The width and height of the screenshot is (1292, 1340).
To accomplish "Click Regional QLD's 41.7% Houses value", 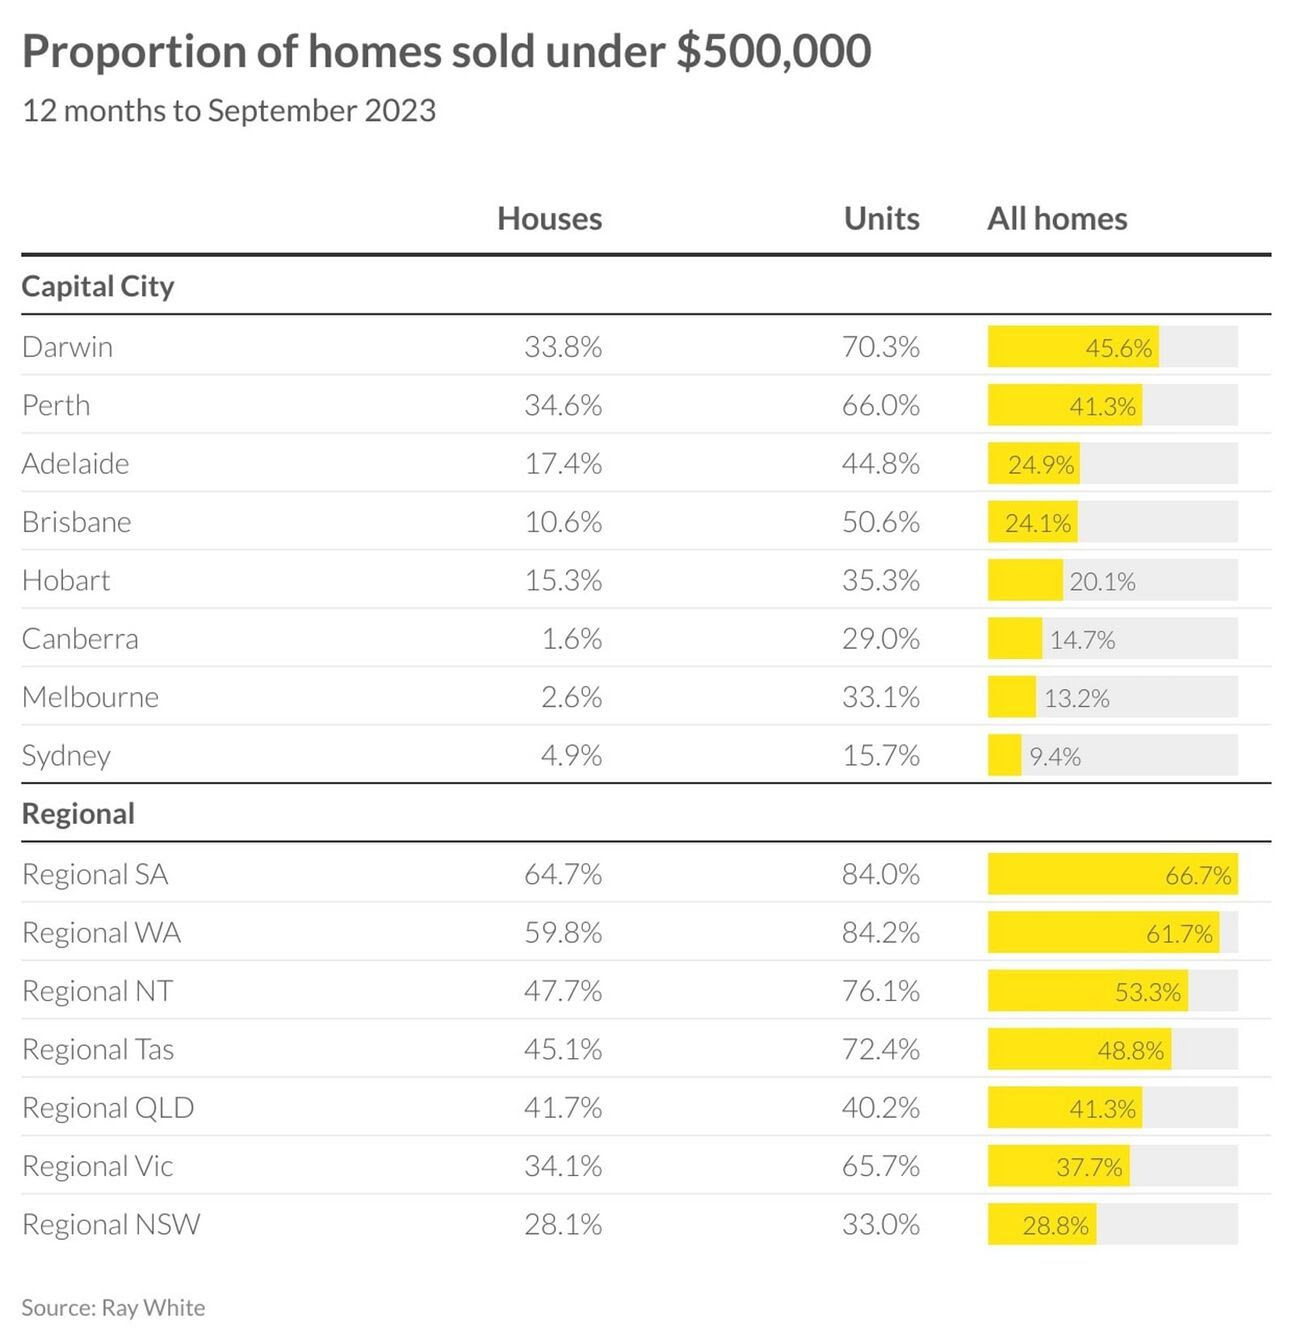I will [563, 1108].
